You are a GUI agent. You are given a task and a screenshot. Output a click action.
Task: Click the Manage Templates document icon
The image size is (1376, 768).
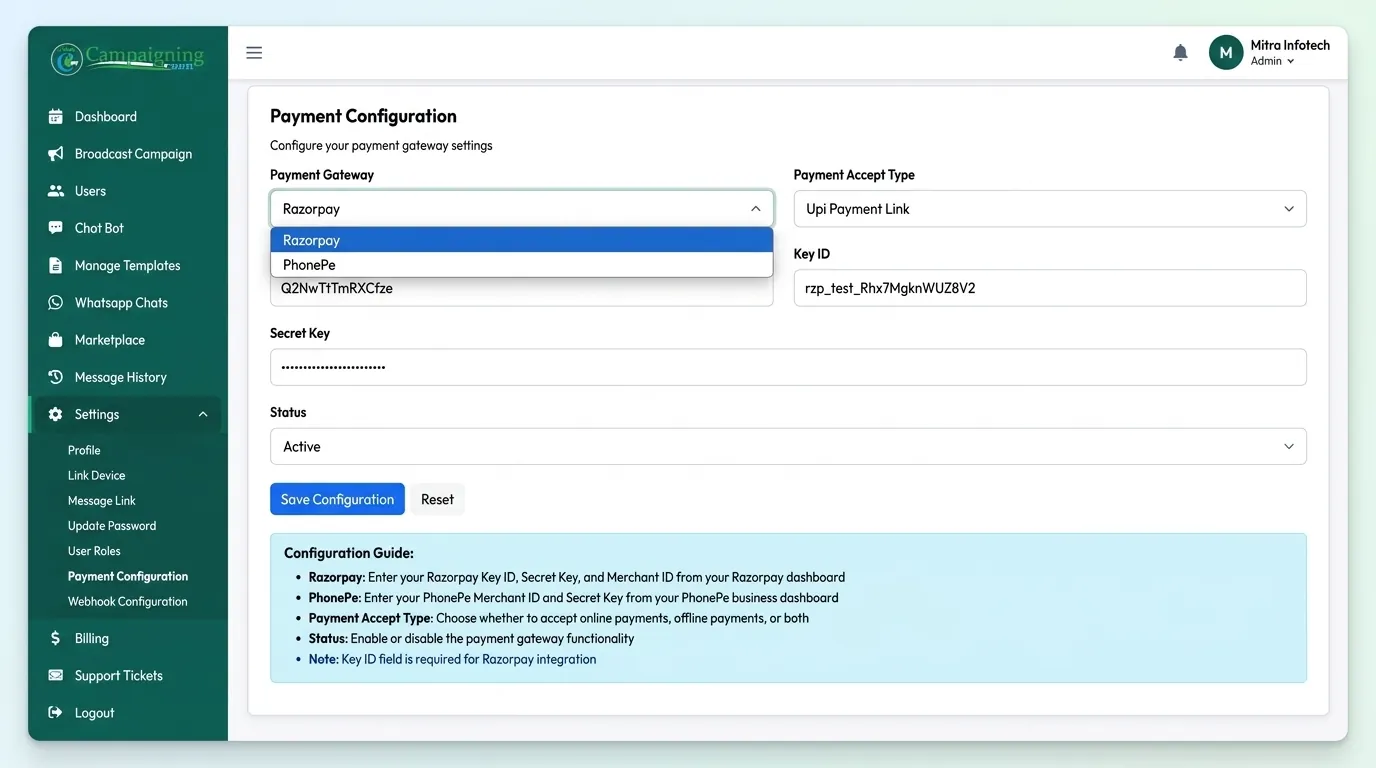(56, 265)
